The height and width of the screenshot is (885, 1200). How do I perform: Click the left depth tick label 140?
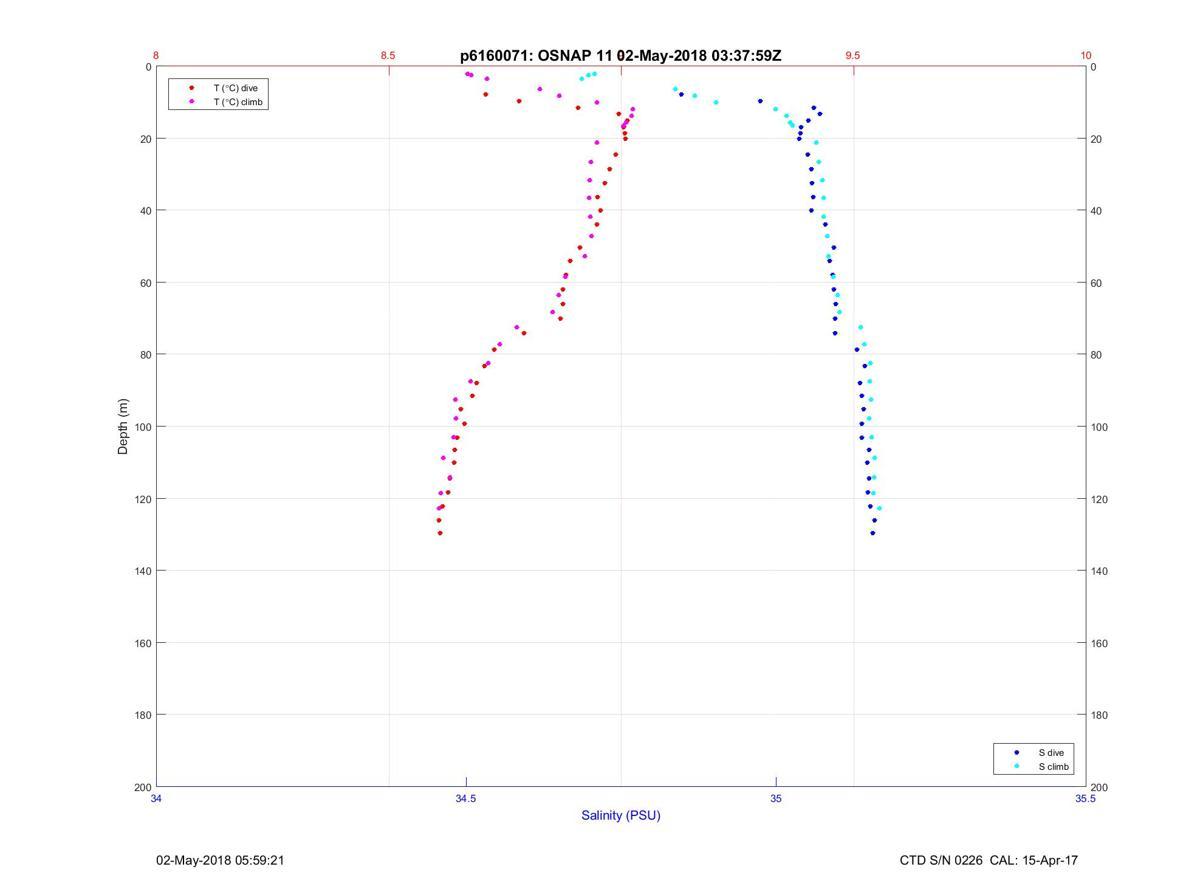tap(143, 571)
